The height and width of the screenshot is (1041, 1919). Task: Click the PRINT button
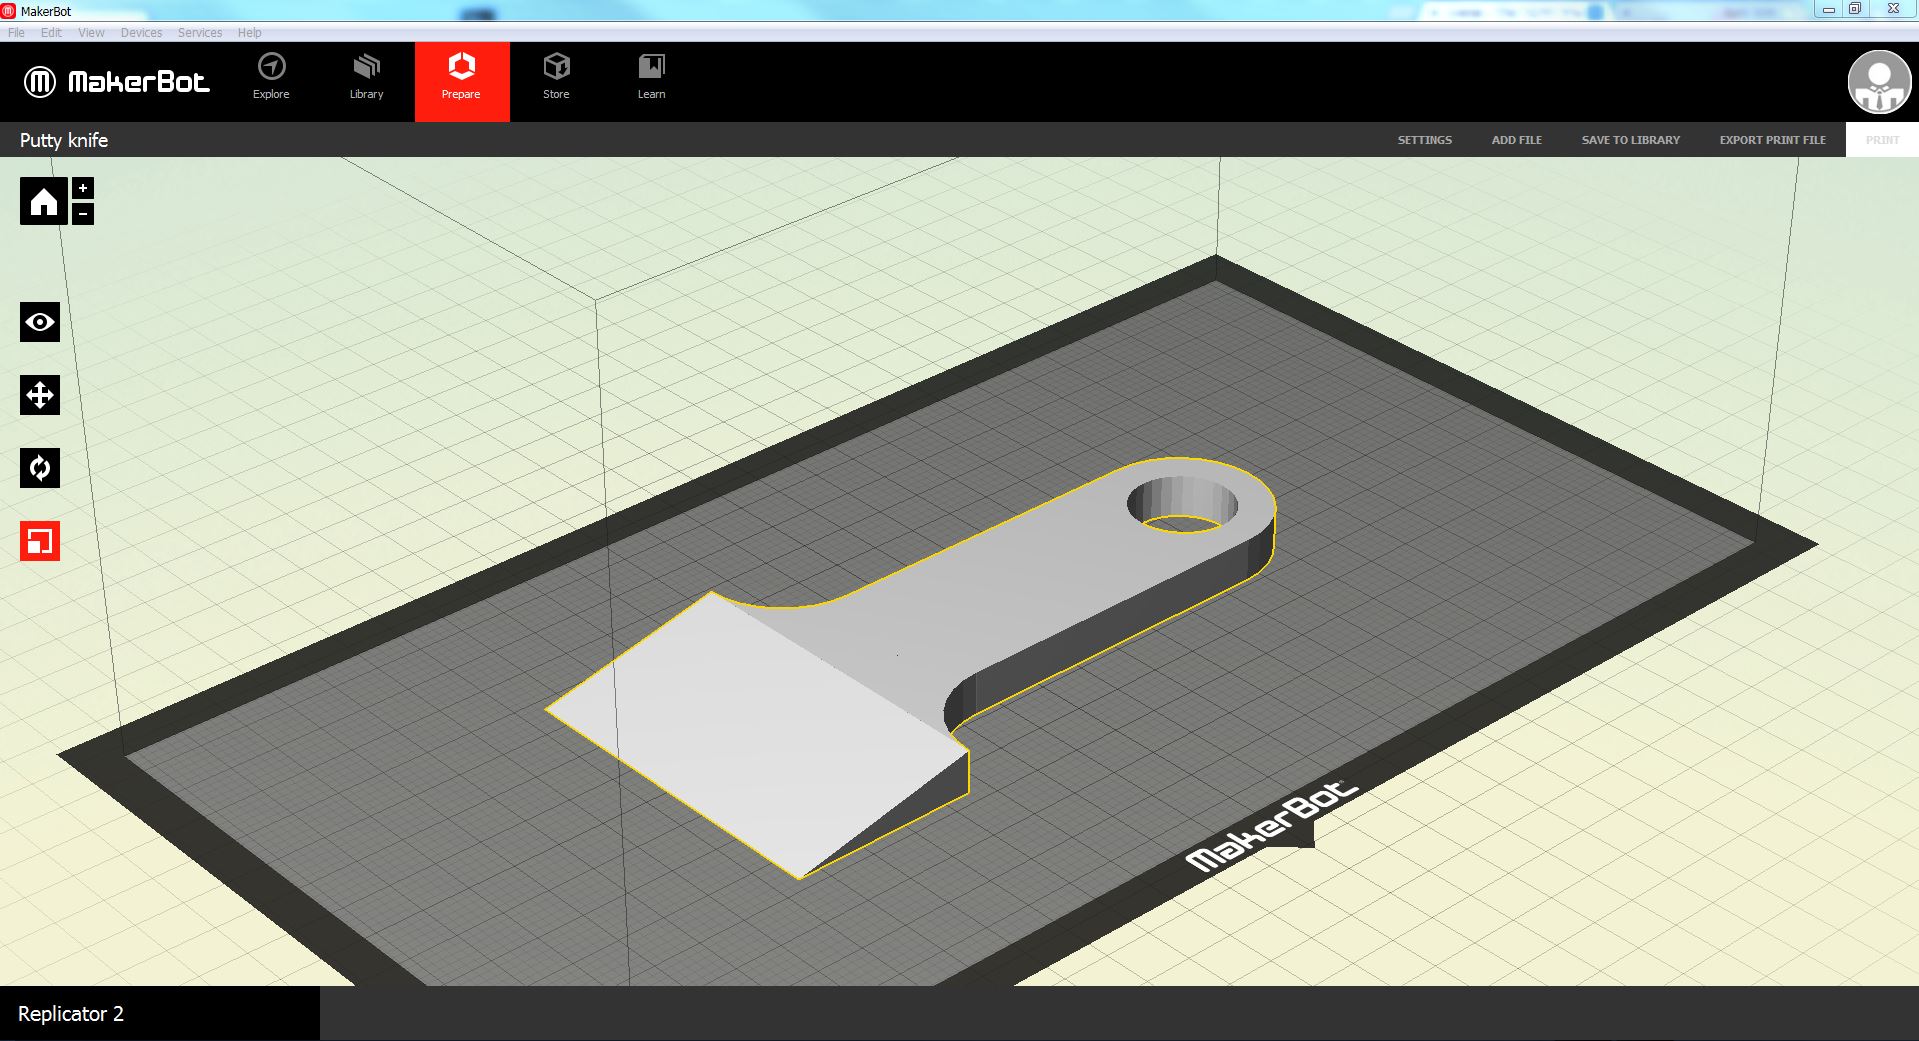pyautogui.click(x=1882, y=140)
